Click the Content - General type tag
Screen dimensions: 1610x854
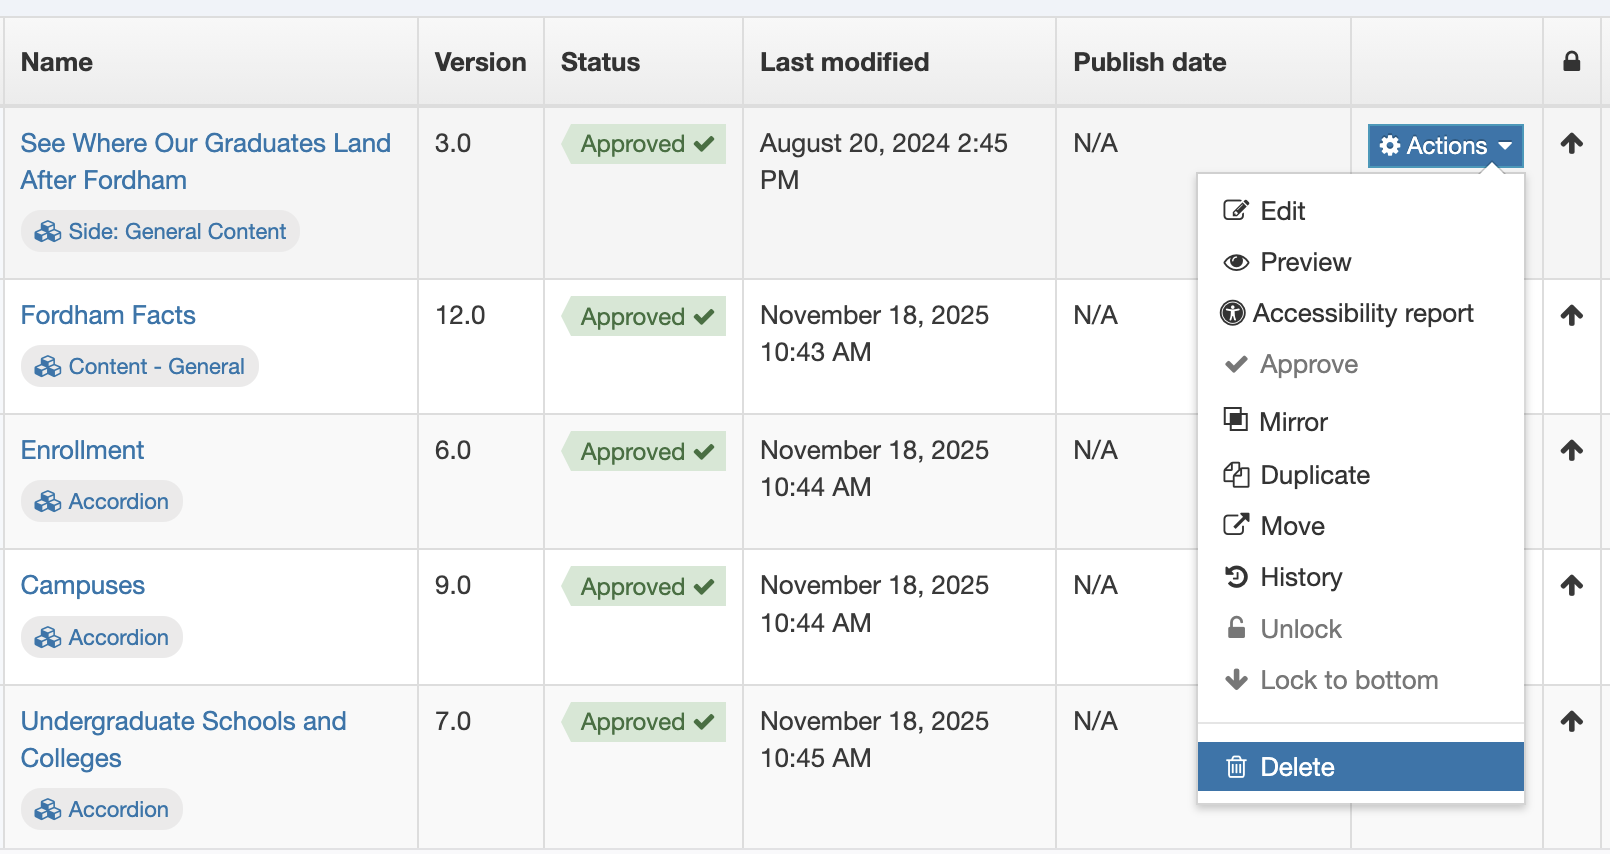point(140,366)
